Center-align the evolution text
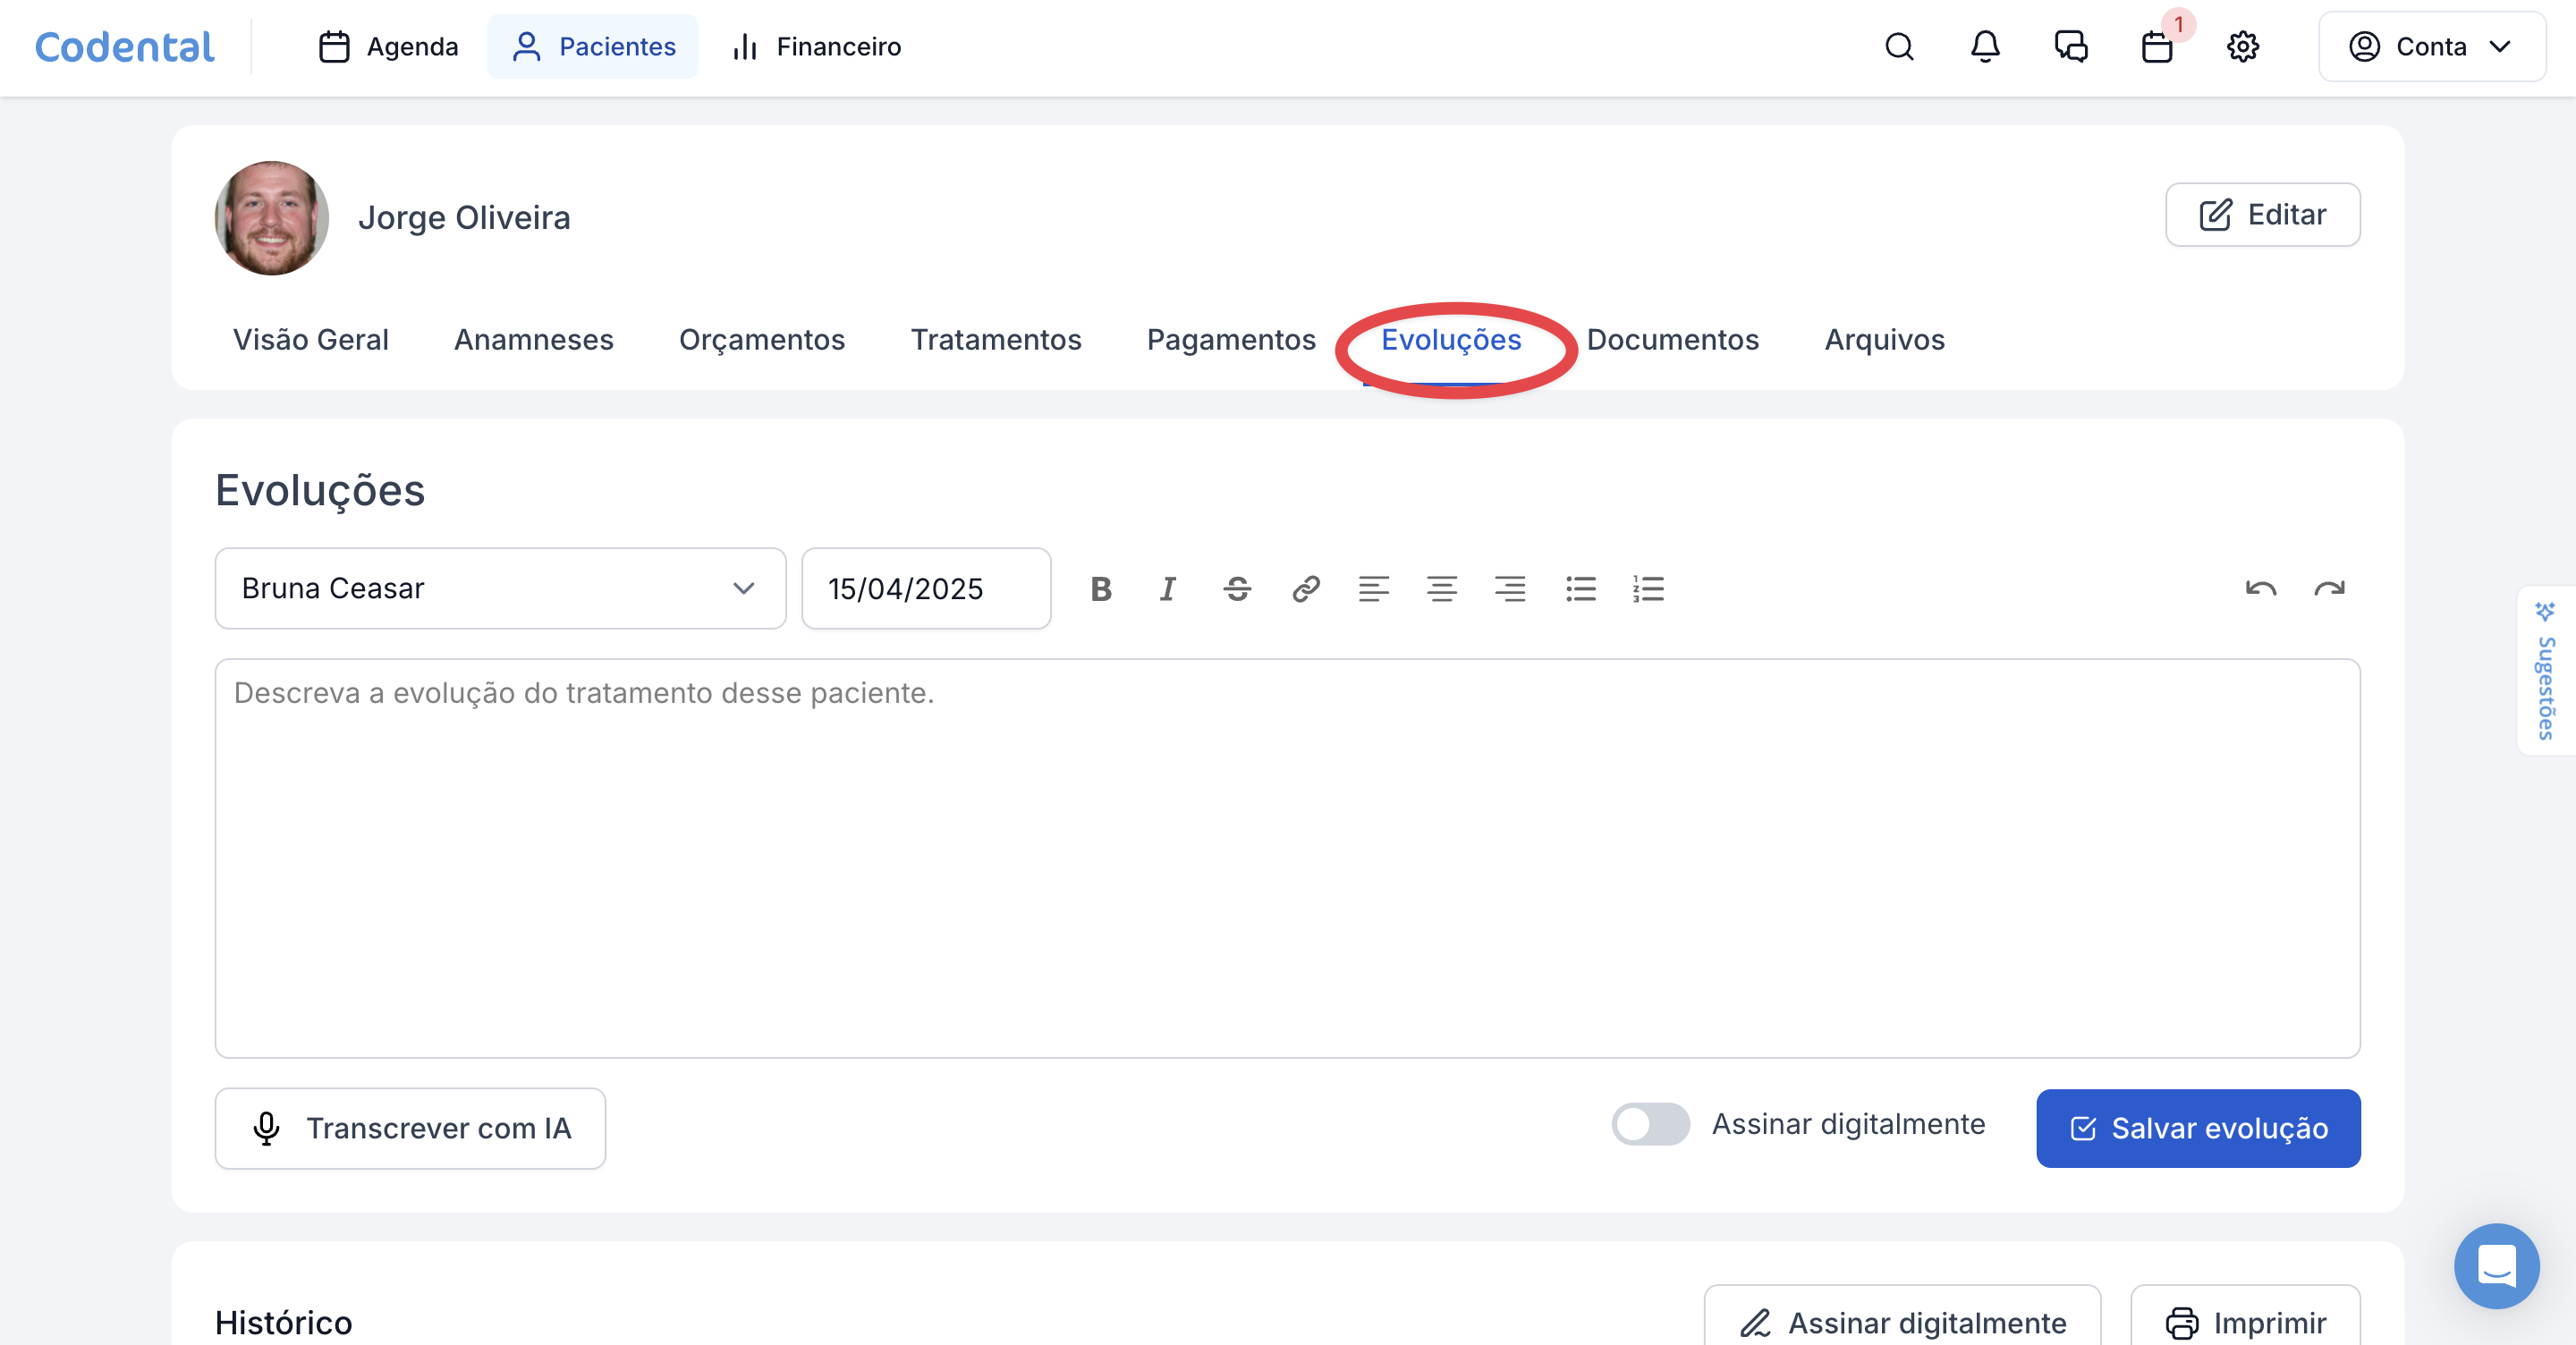Image resolution: width=2576 pixels, height=1345 pixels. 1441,589
